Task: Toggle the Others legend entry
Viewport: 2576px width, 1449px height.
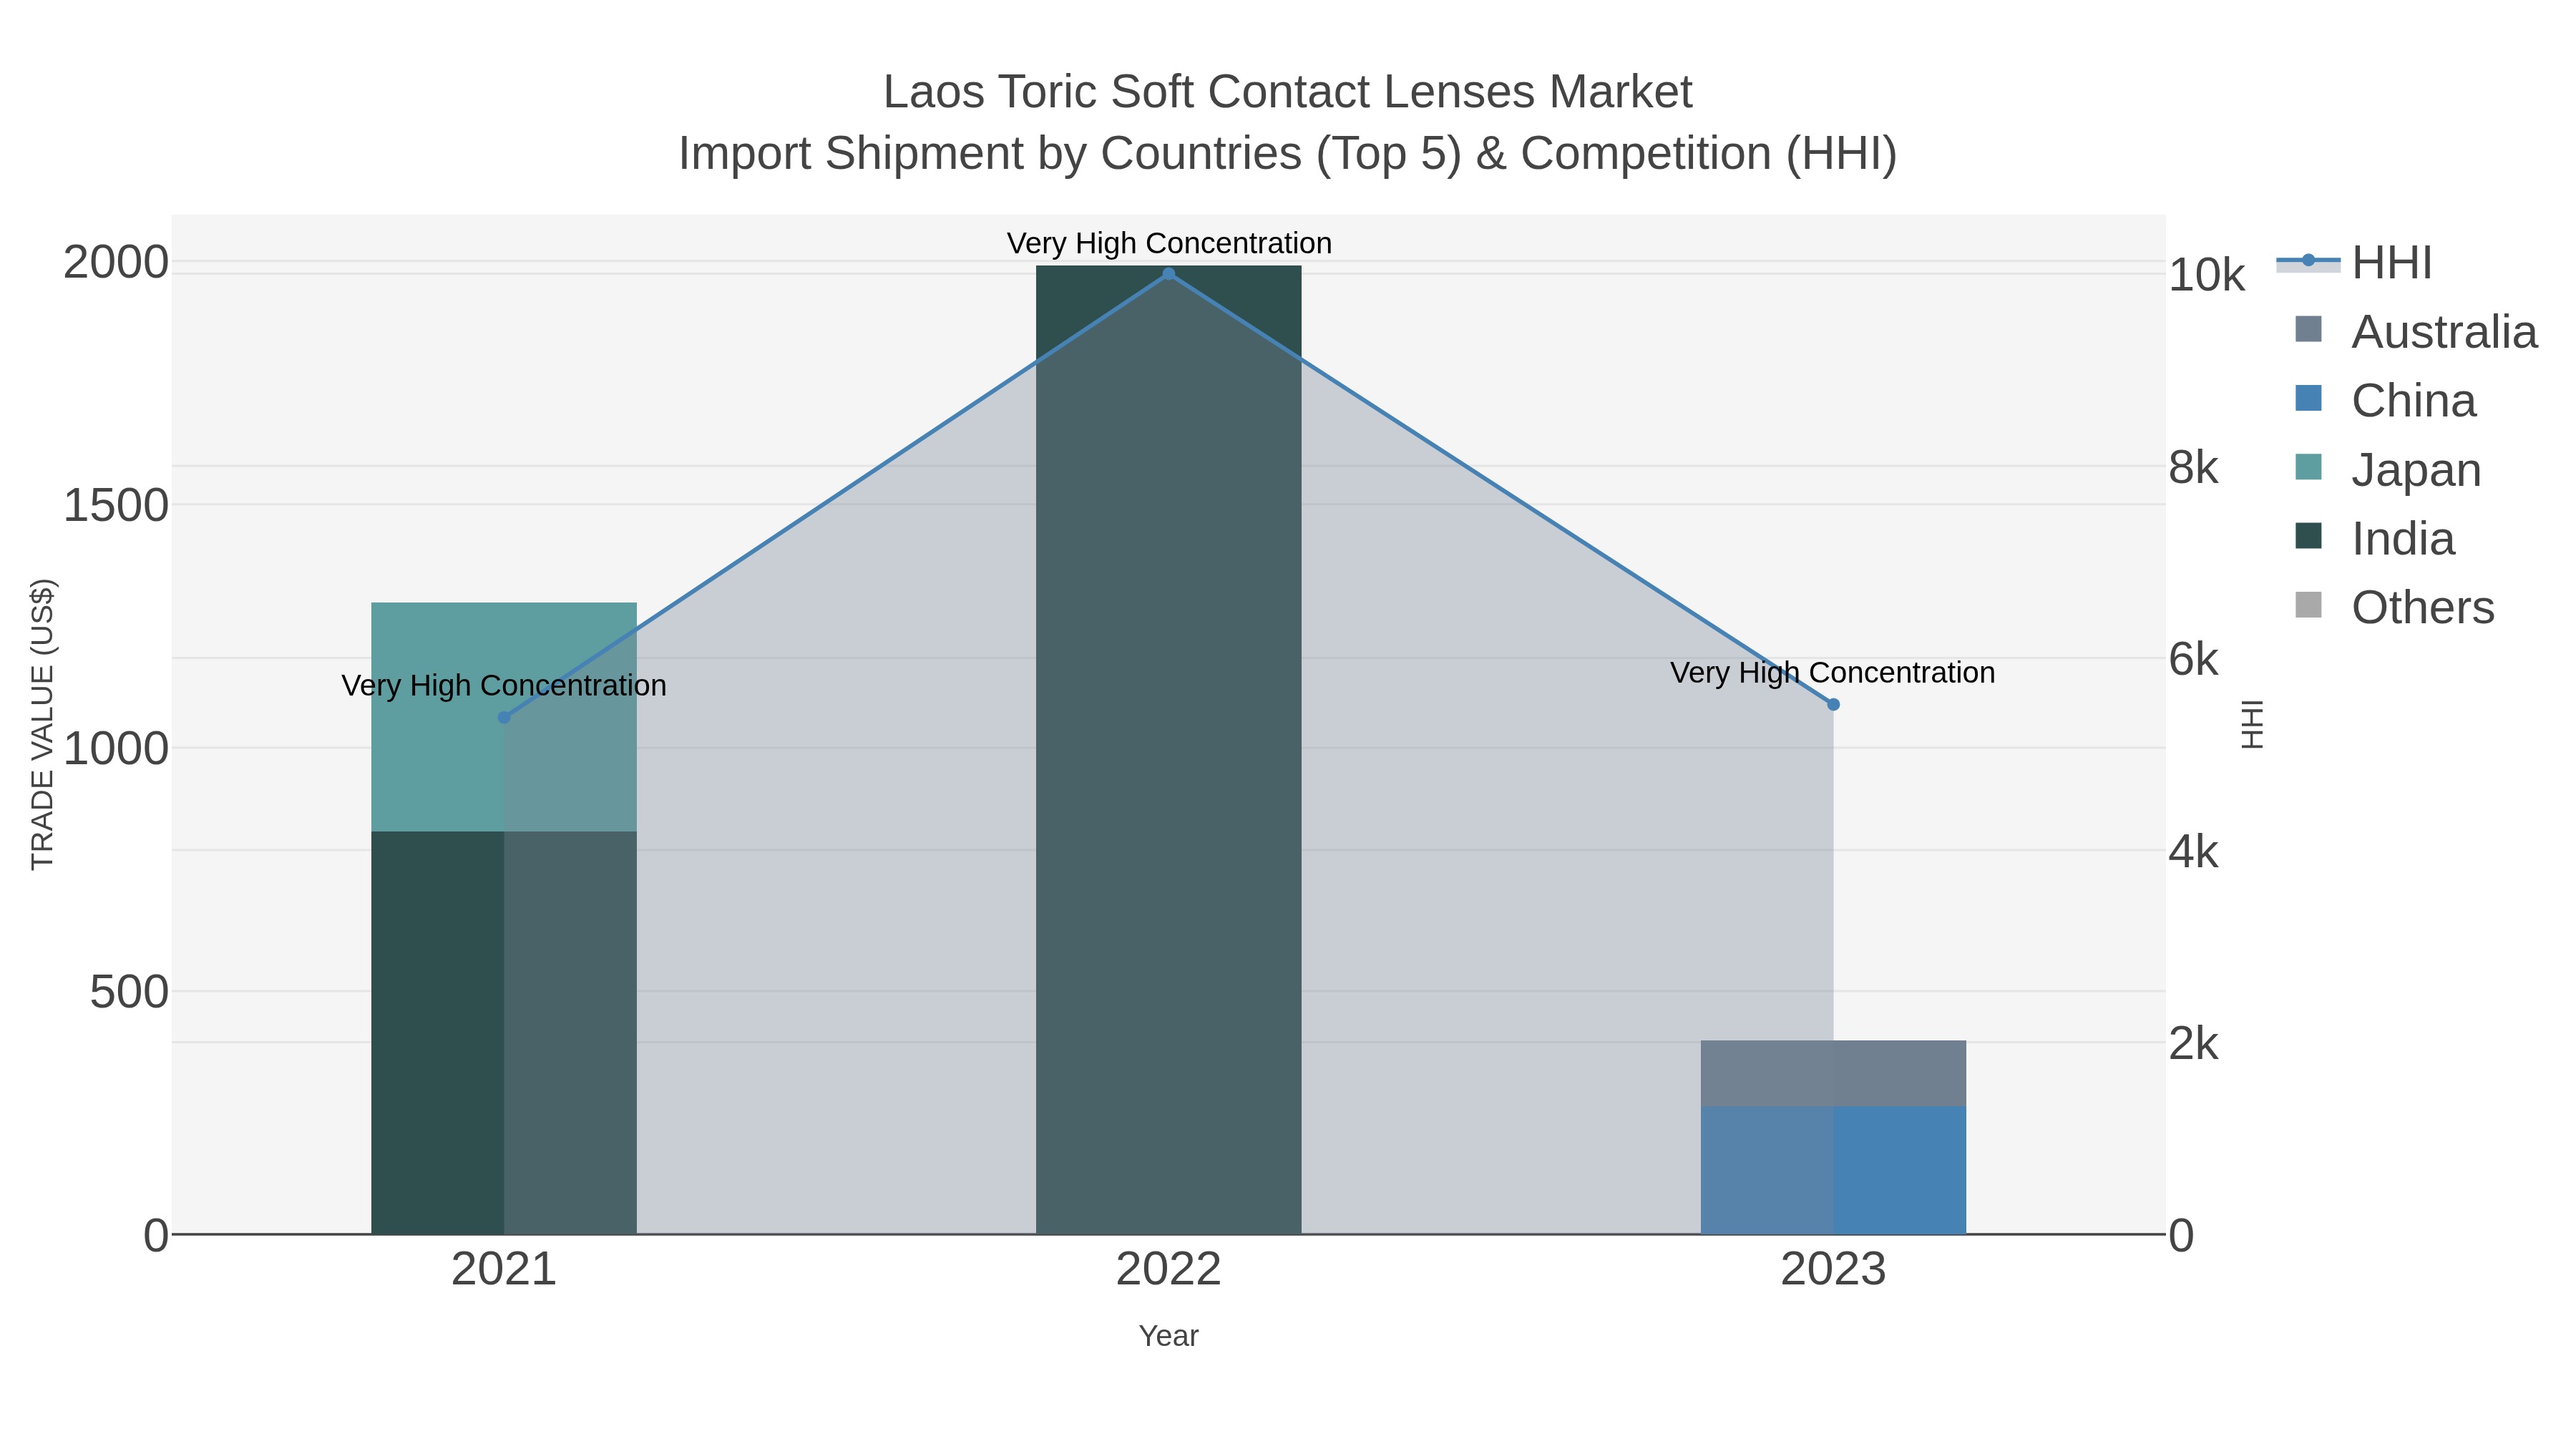Action: click(x=2394, y=607)
